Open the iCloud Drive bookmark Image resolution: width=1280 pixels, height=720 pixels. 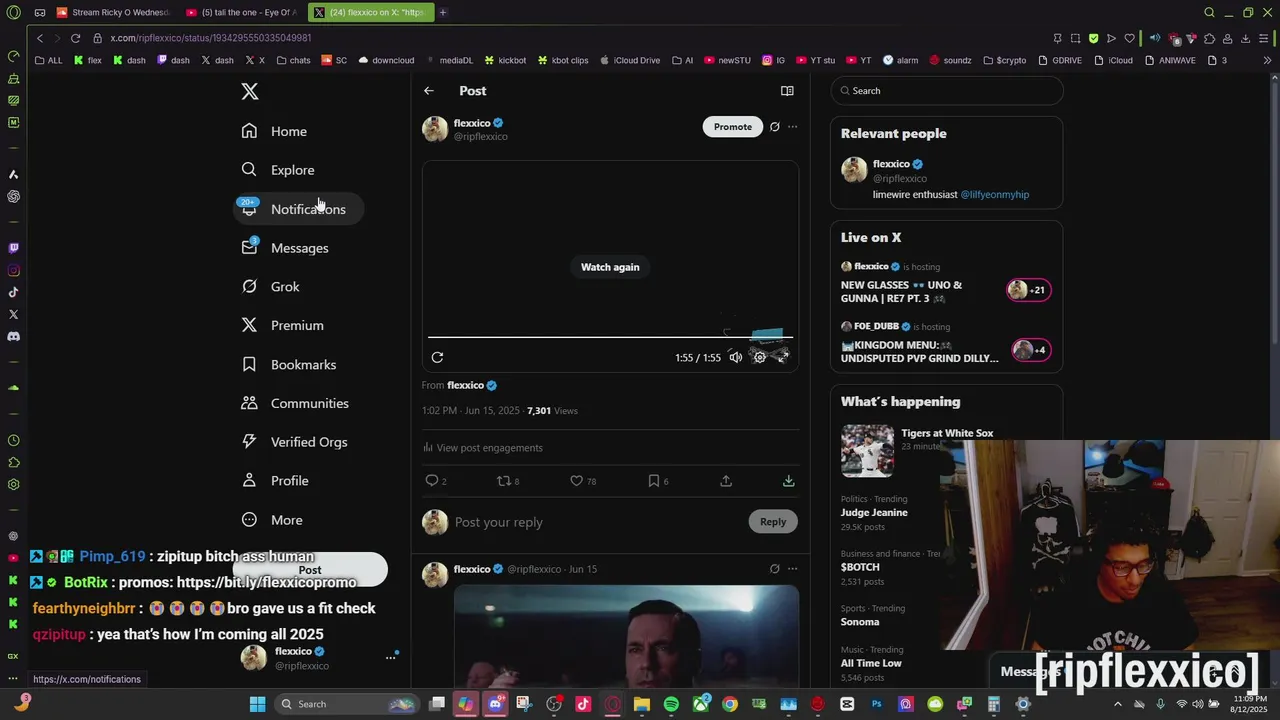630,60
